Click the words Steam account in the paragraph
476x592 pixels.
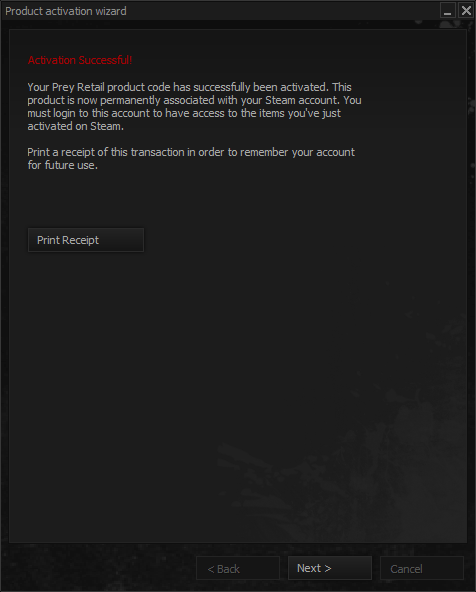(302, 100)
